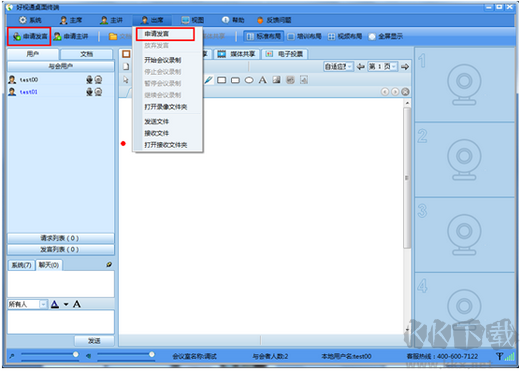Switch to the 媒体共享 tab
The width and height of the screenshot is (520, 371).
(x=236, y=54)
